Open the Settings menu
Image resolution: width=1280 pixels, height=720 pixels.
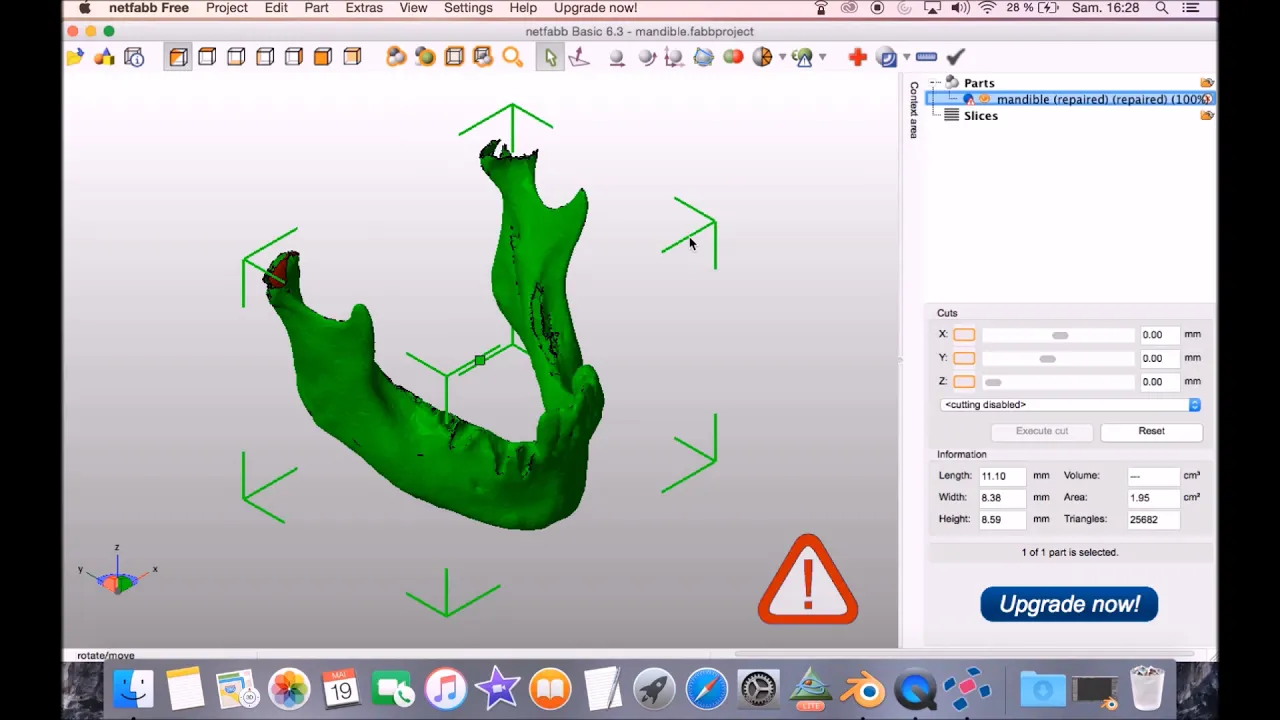468,8
